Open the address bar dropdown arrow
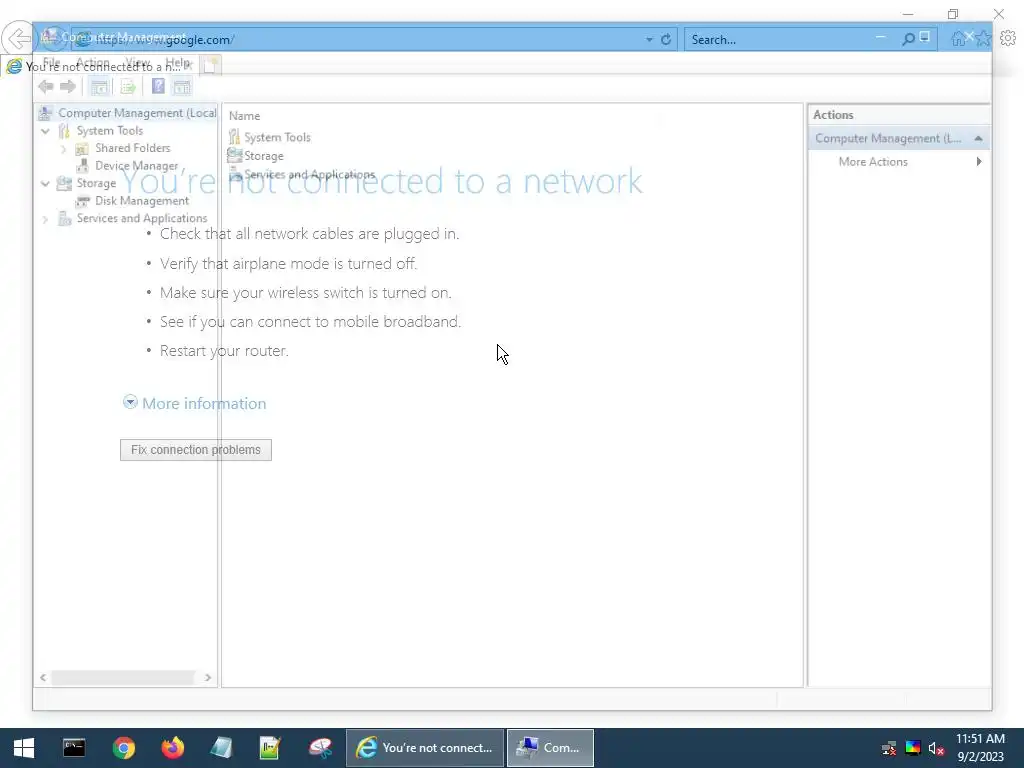 [x=649, y=39]
